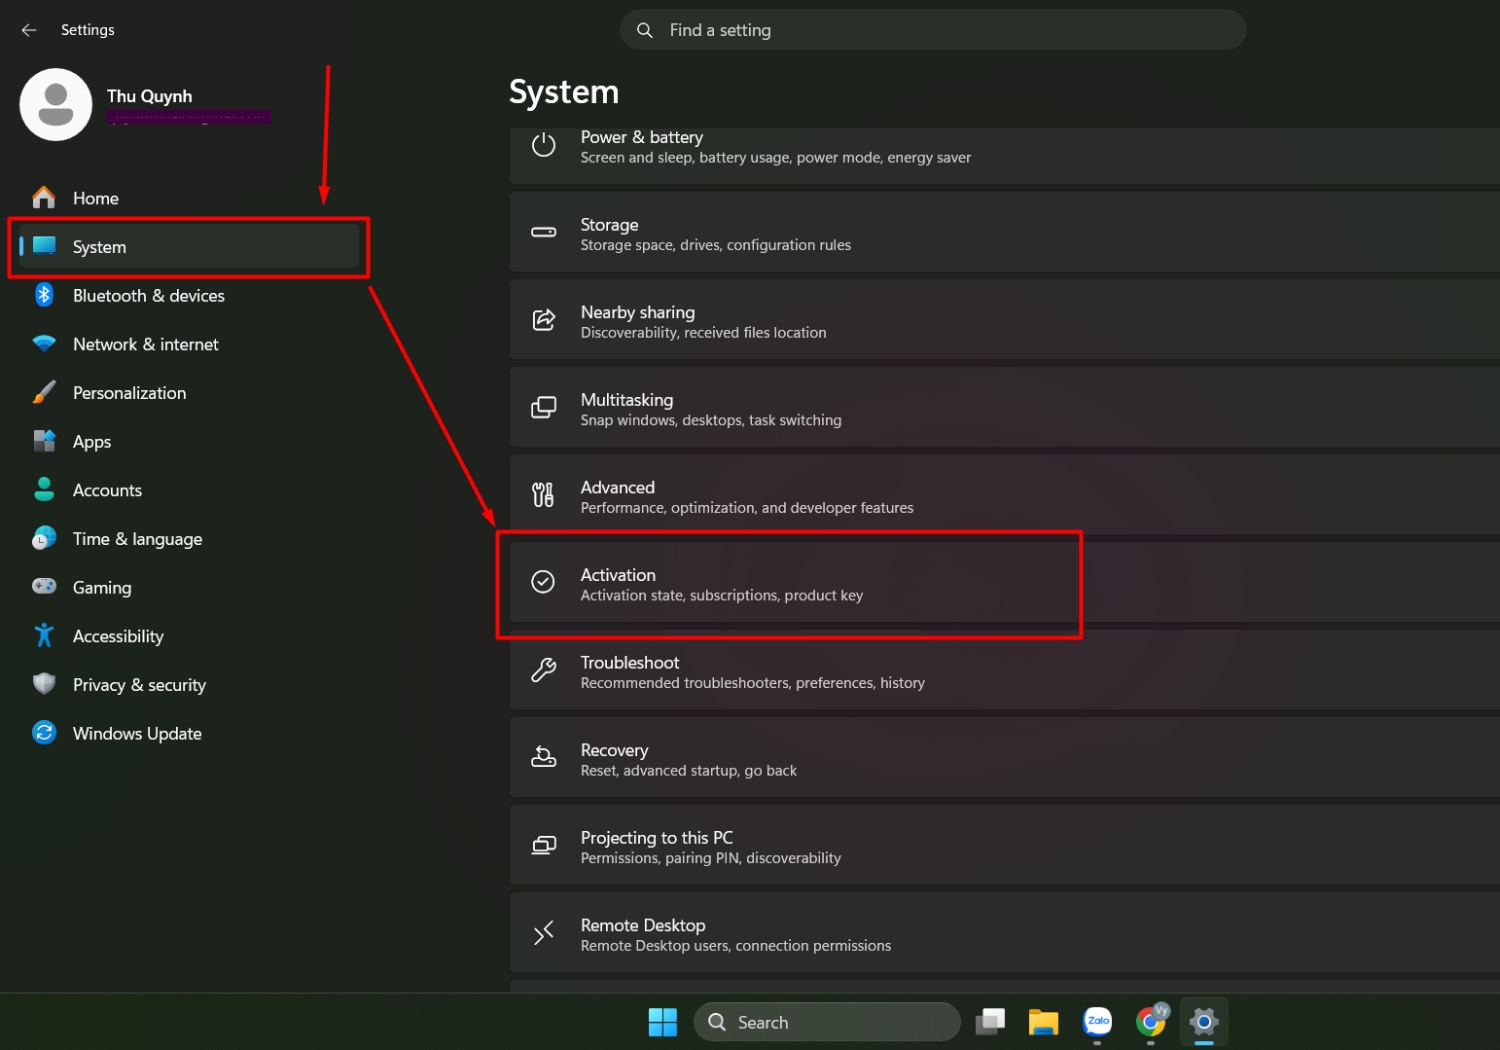The width and height of the screenshot is (1500, 1050).
Task: Open Time & language settings
Action: click(189, 539)
